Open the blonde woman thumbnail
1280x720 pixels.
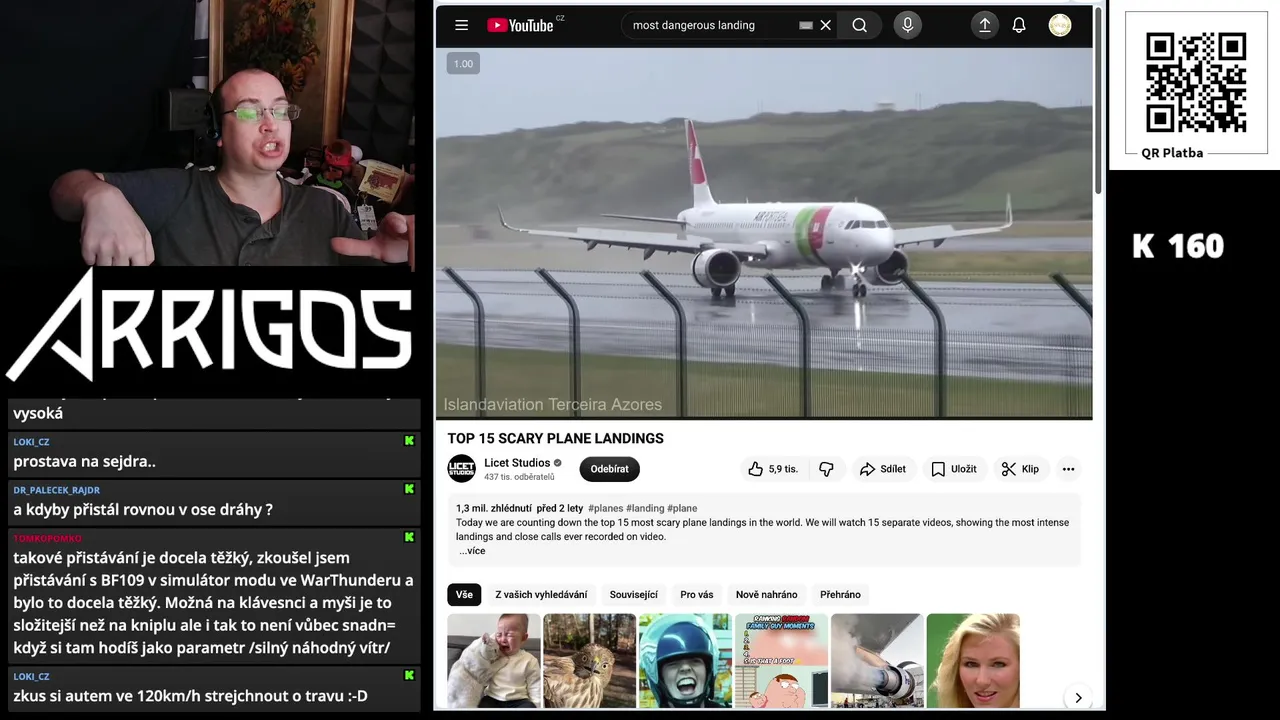pos(973,661)
